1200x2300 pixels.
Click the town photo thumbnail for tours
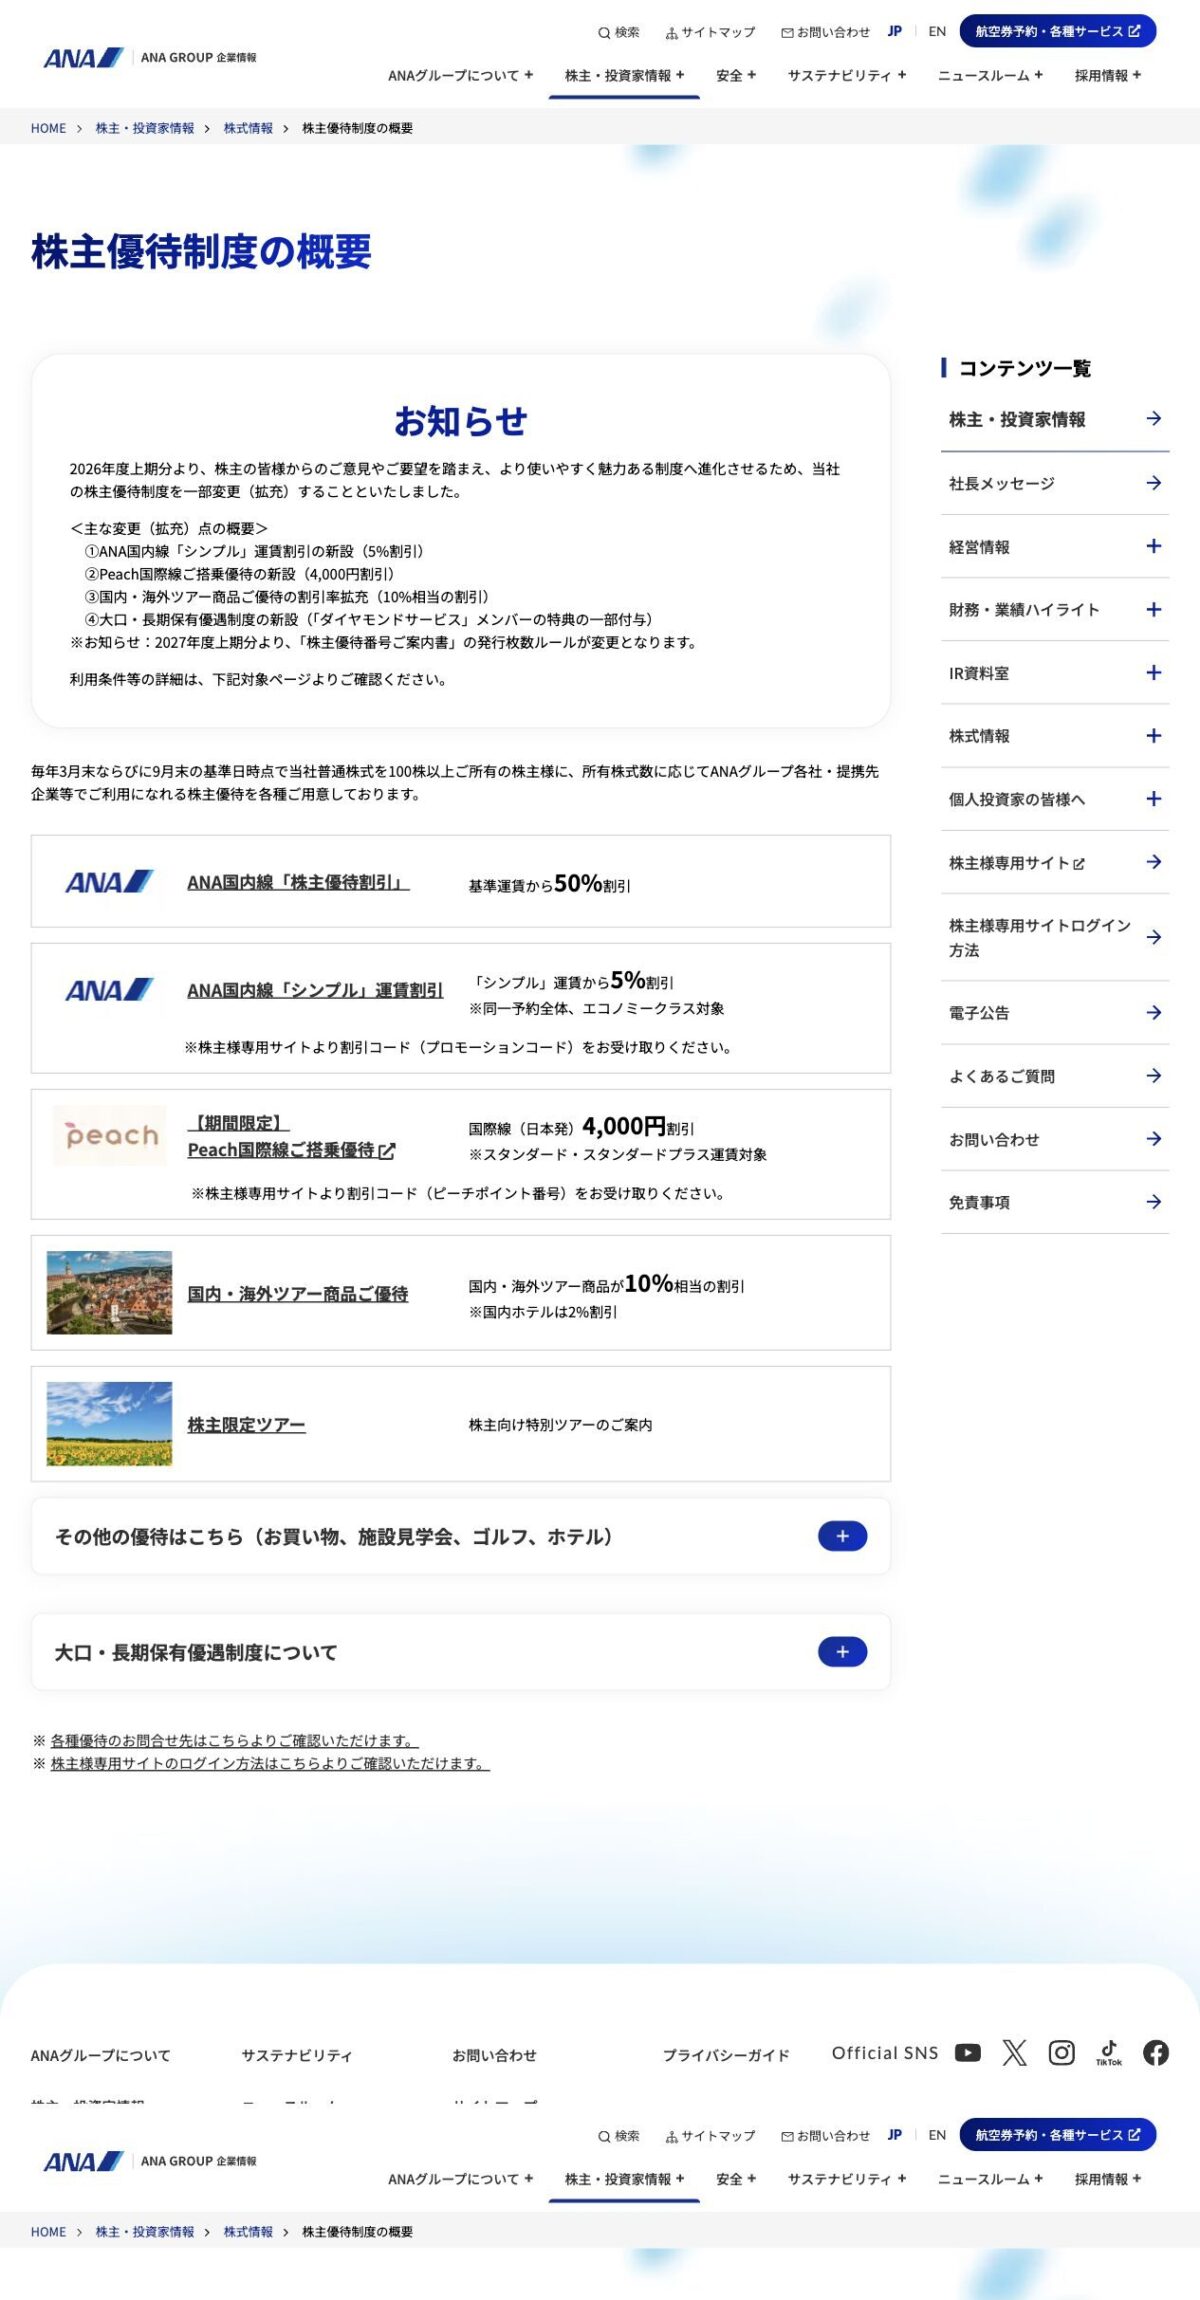(109, 1292)
